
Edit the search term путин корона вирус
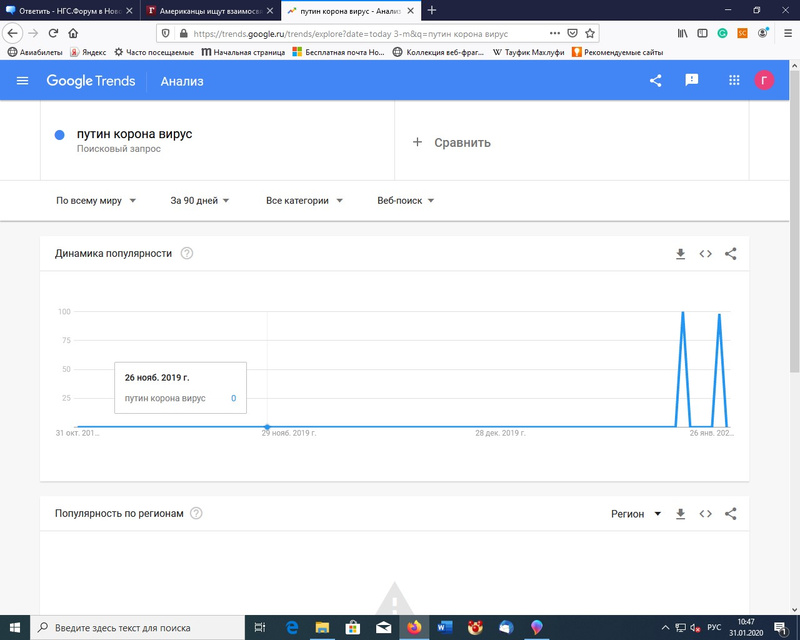pos(134,134)
